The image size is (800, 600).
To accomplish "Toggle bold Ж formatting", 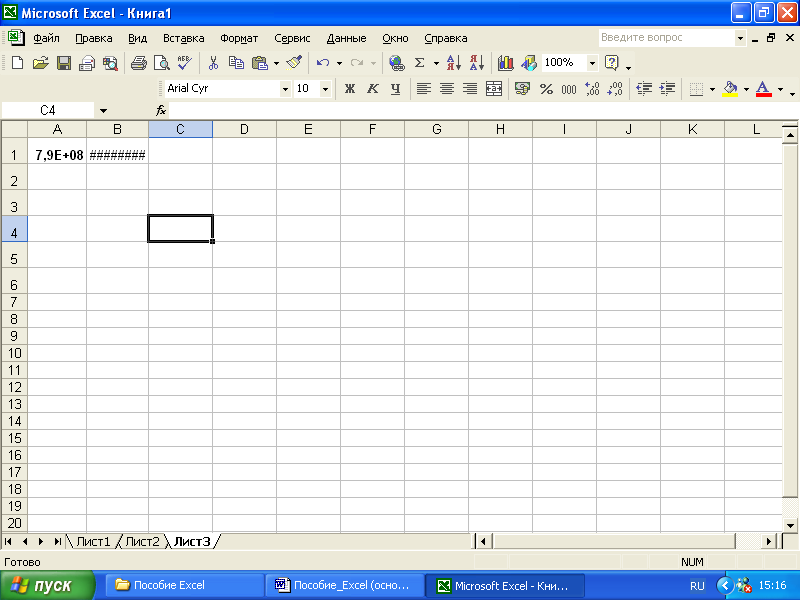I will pyautogui.click(x=349, y=89).
